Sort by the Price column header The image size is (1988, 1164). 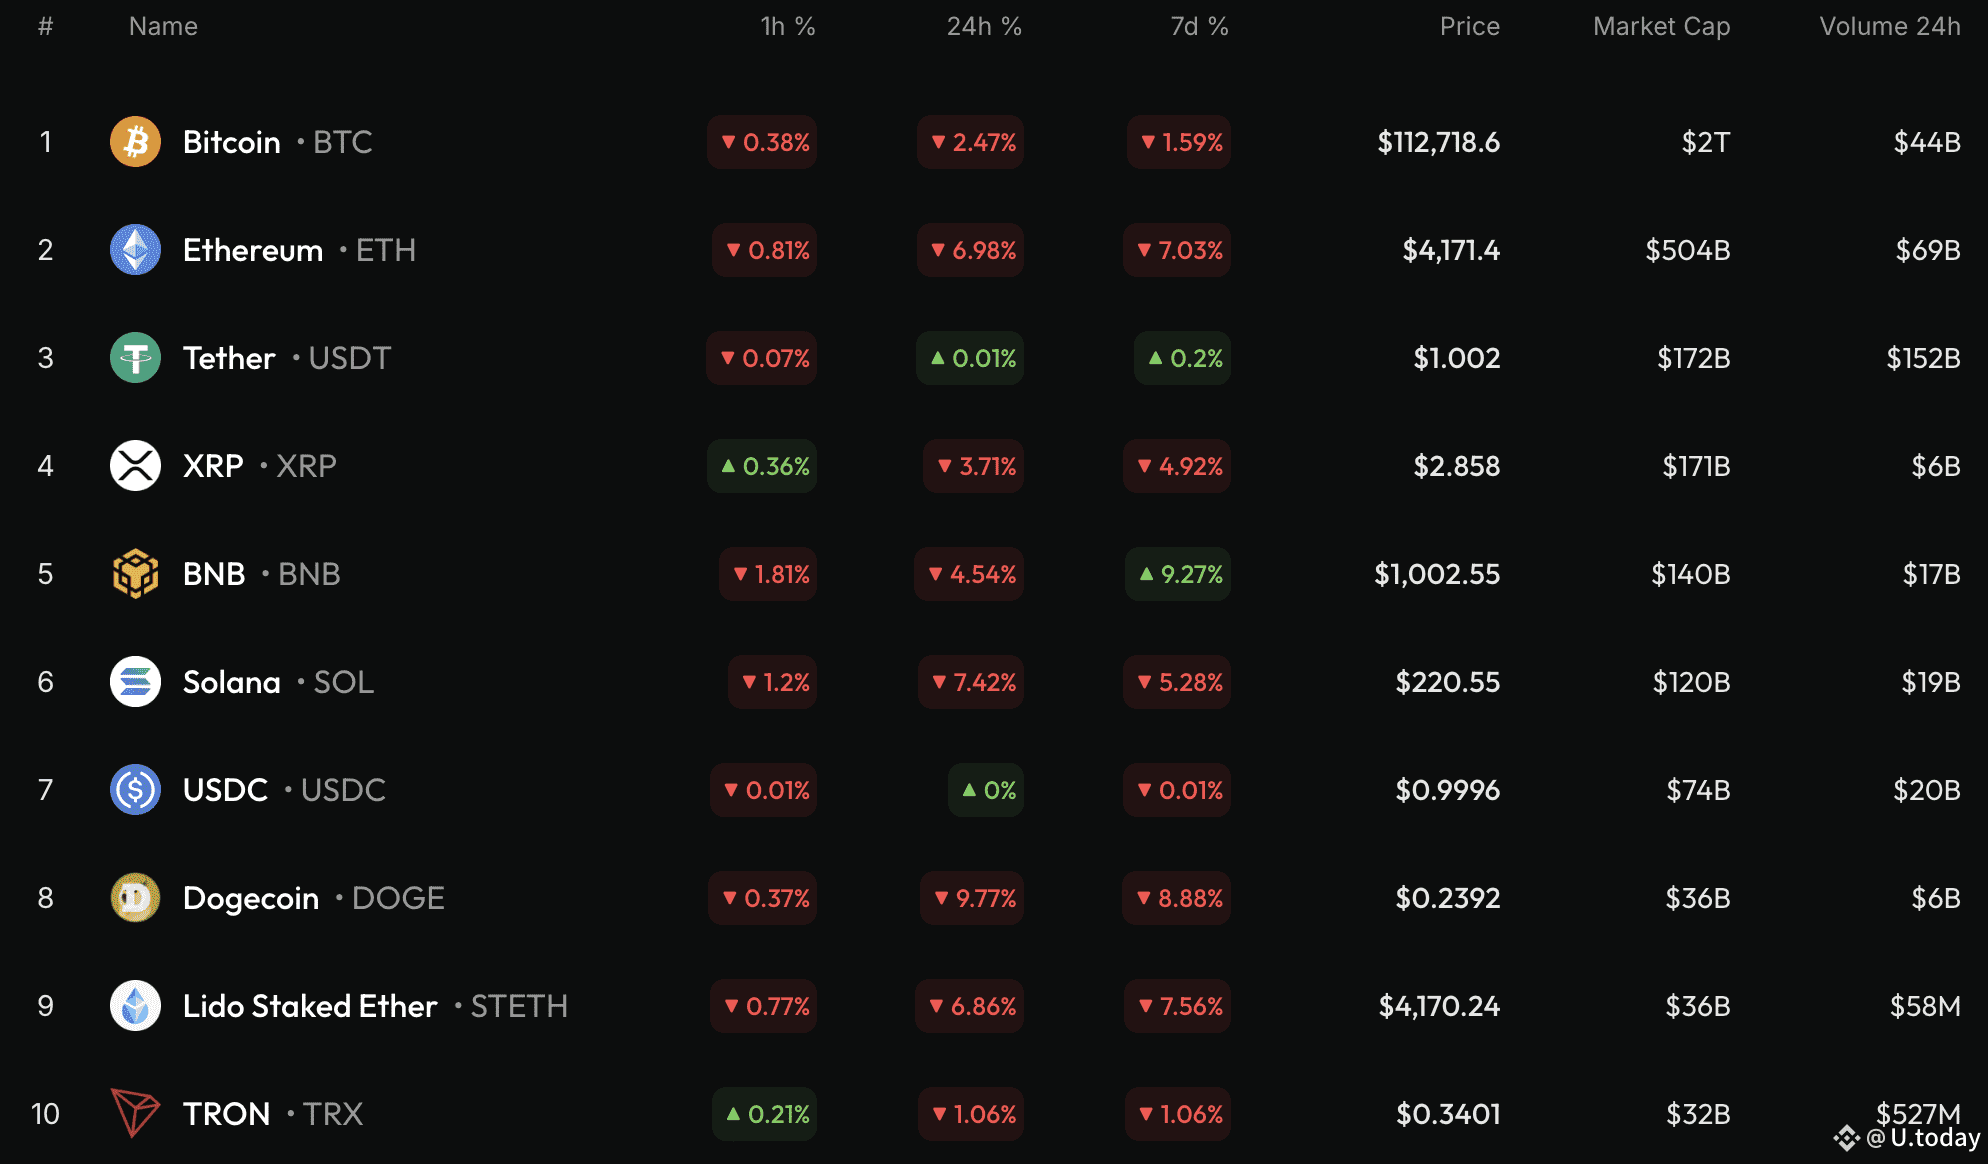(x=1469, y=27)
